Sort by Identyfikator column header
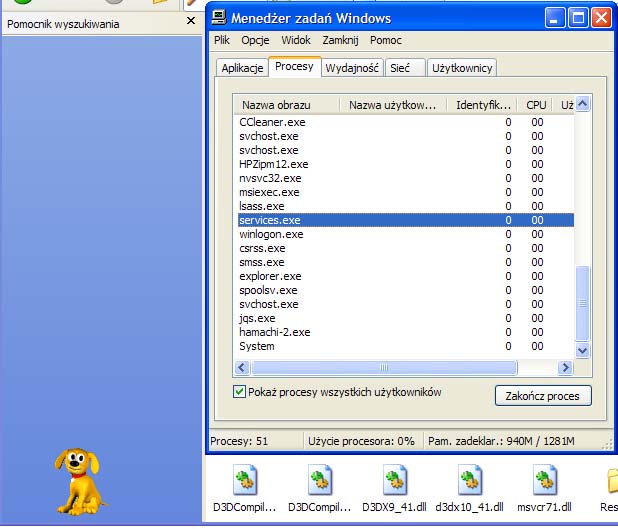 point(482,105)
